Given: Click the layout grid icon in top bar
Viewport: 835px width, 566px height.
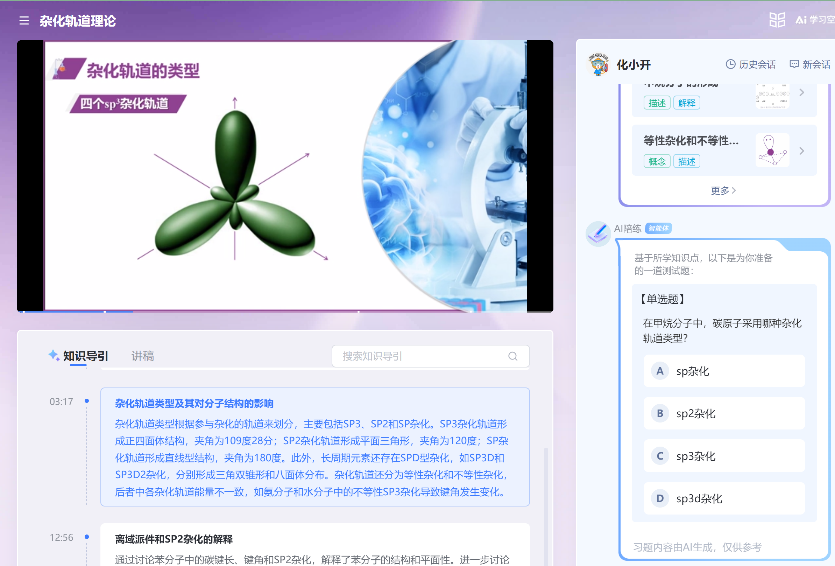Looking at the screenshot, I should [x=777, y=20].
